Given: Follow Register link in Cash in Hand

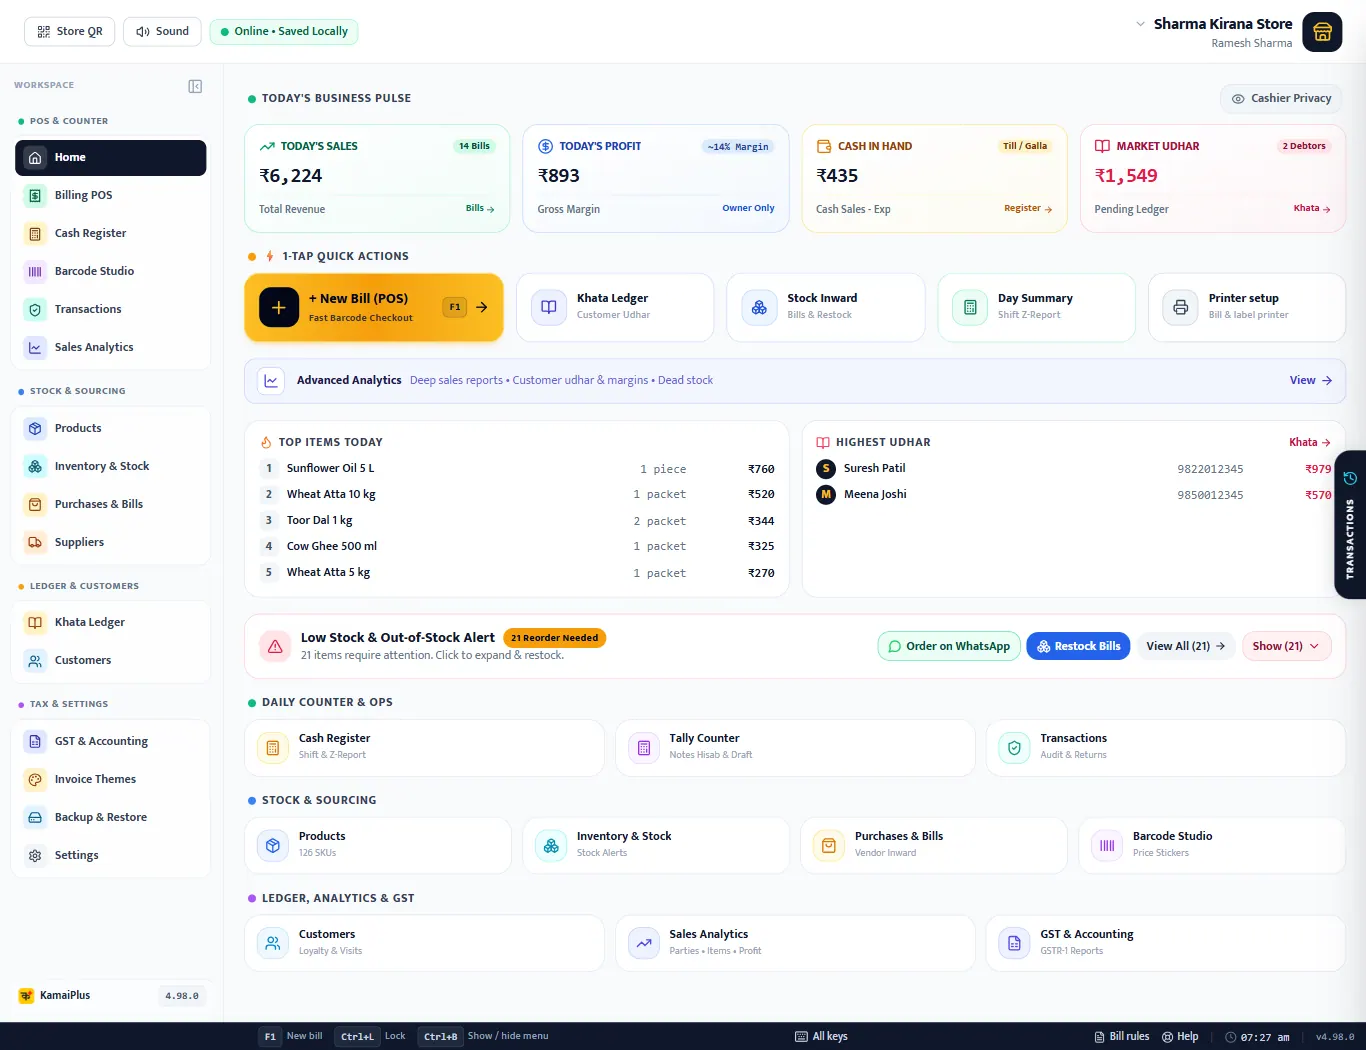Looking at the screenshot, I should [x=1028, y=208].
